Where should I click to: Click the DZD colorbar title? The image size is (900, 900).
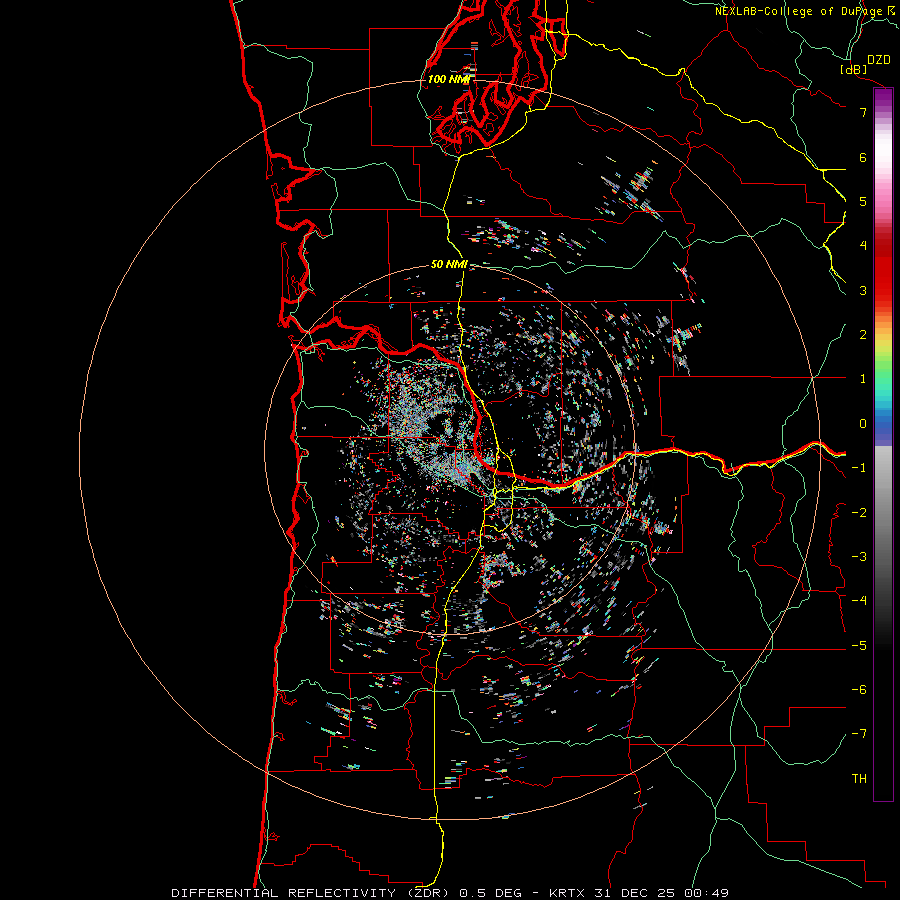878,60
